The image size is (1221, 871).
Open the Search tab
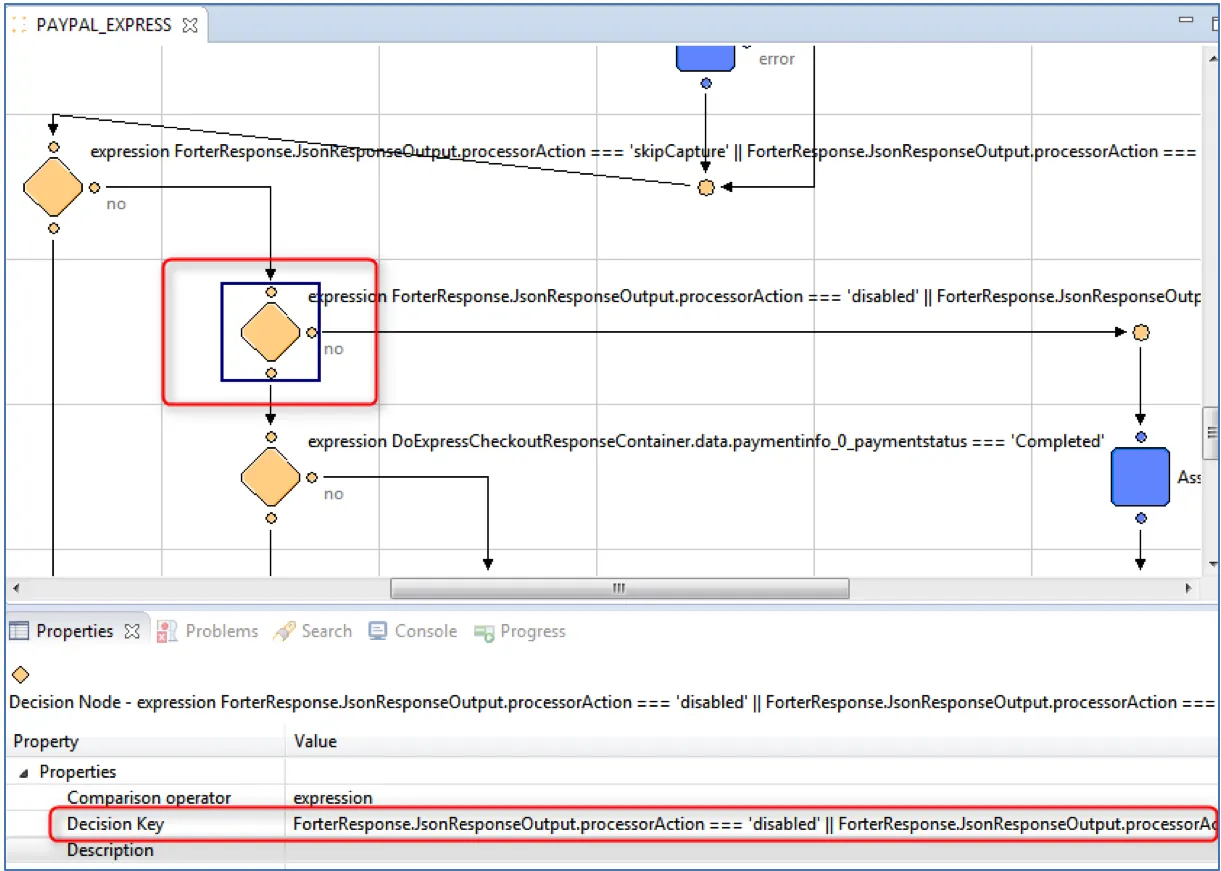(313, 631)
